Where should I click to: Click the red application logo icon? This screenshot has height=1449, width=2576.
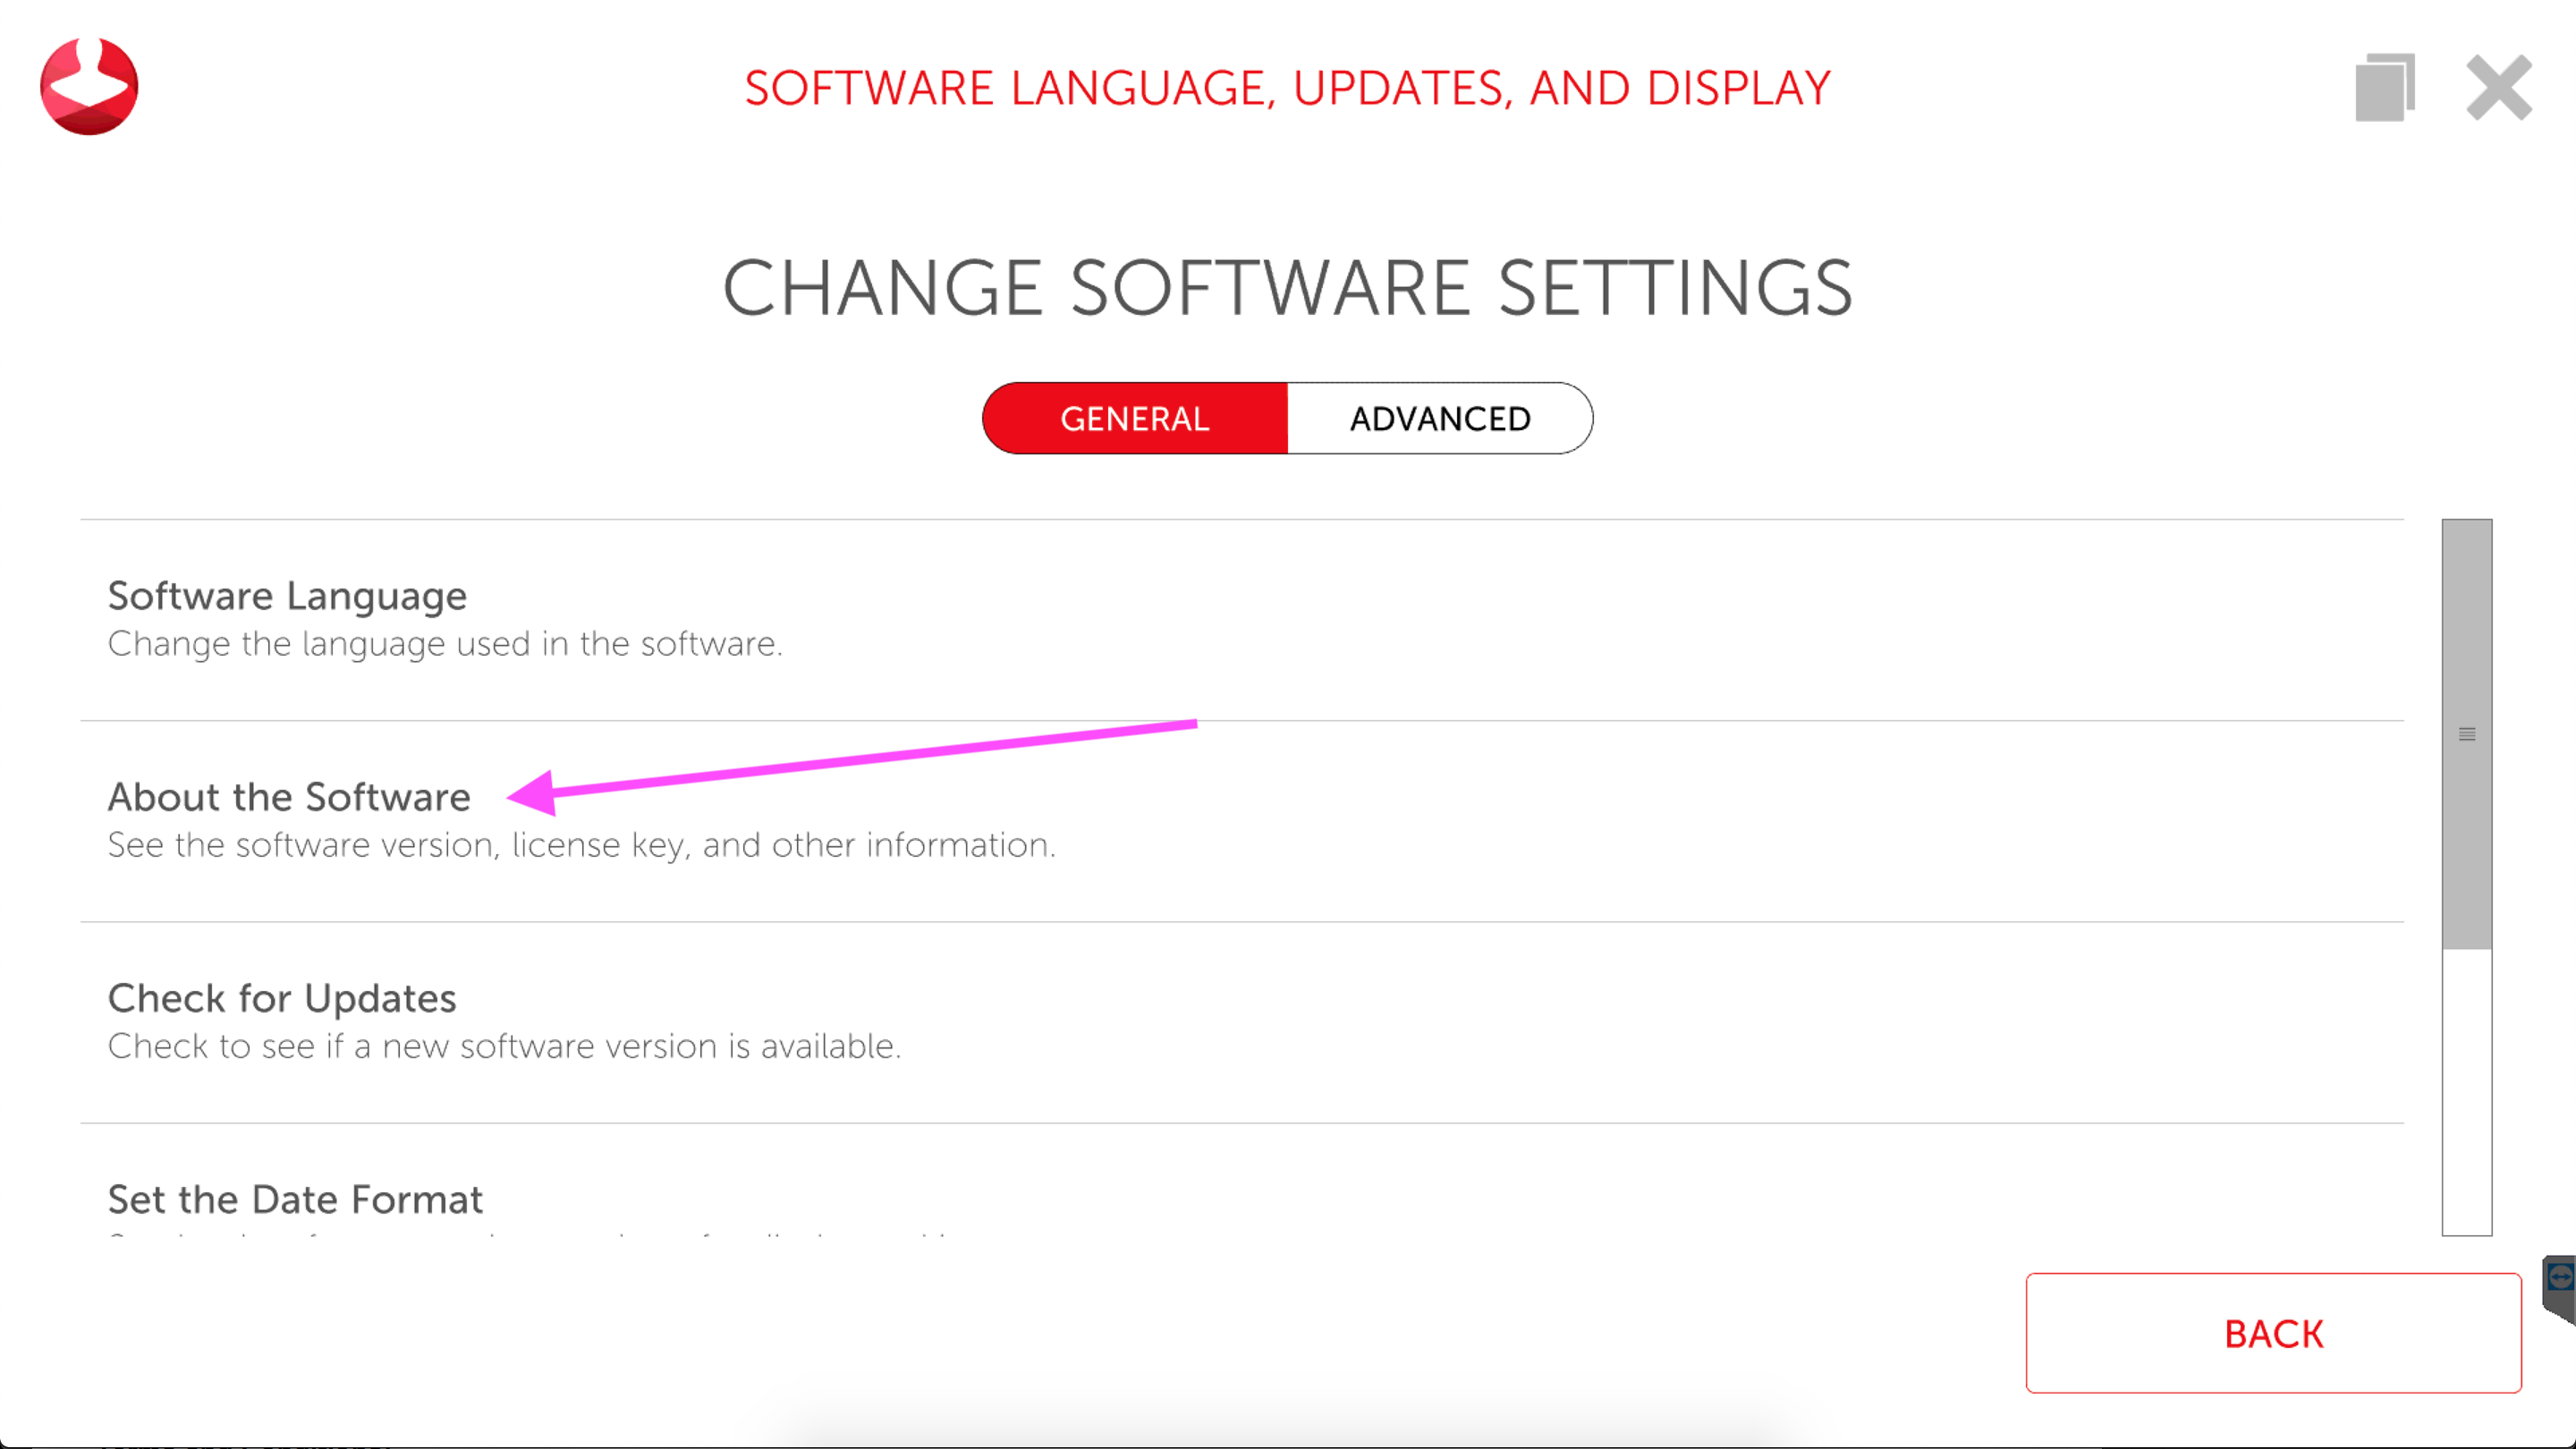(89, 87)
